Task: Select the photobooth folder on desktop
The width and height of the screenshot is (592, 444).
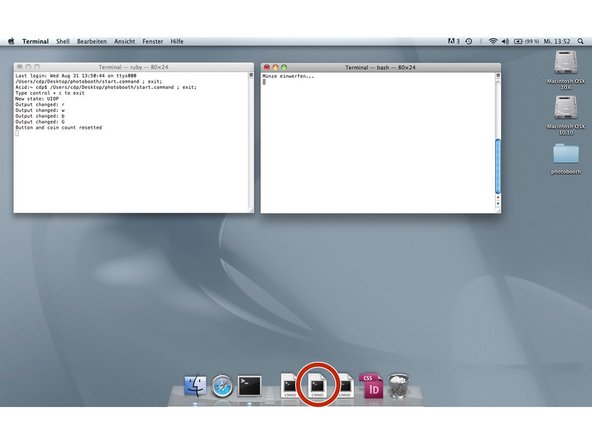Action: (566, 159)
